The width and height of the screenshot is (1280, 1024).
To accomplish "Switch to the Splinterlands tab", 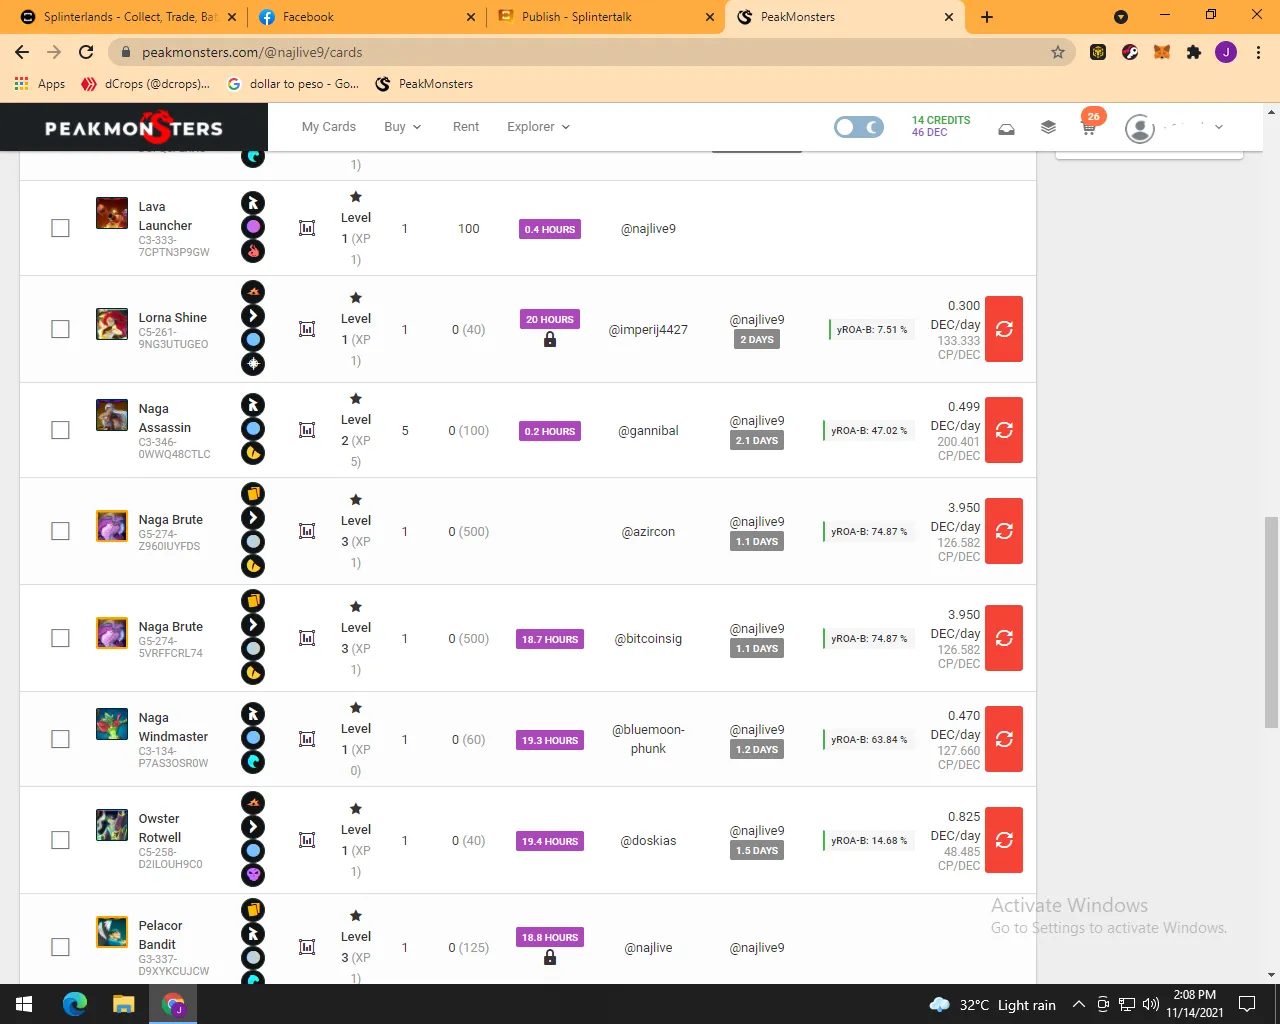I will coord(128,17).
